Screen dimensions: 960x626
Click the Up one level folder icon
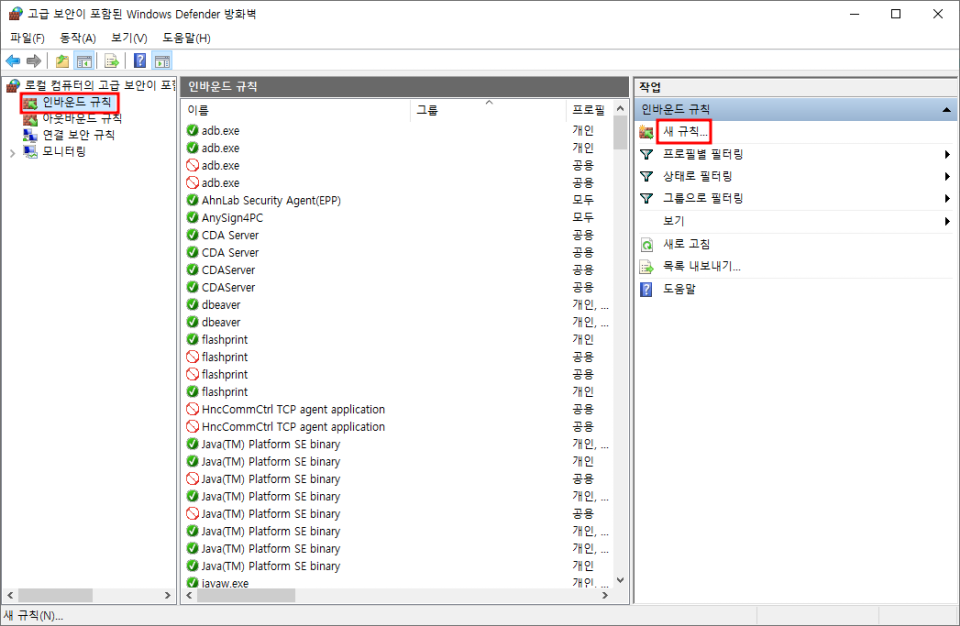click(62, 61)
